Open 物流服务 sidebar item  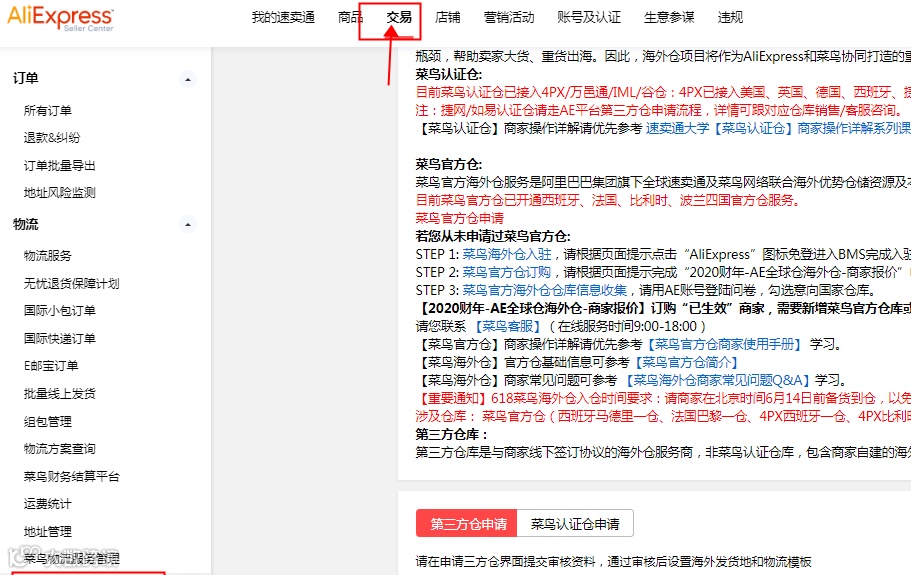point(48,256)
